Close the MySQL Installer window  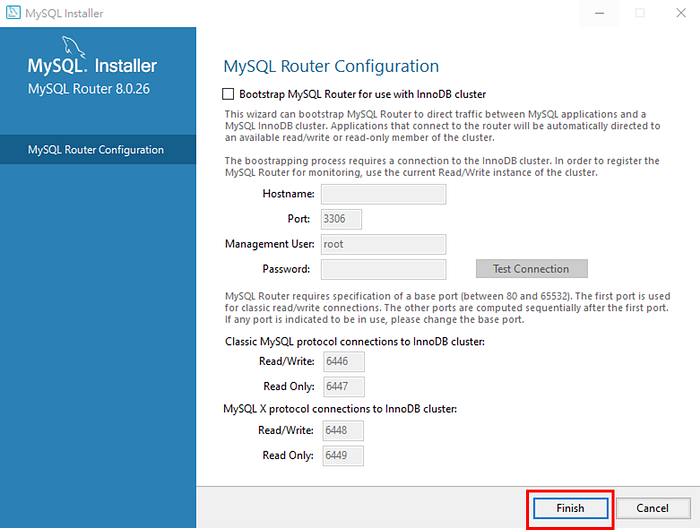pyautogui.click(x=681, y=13)
